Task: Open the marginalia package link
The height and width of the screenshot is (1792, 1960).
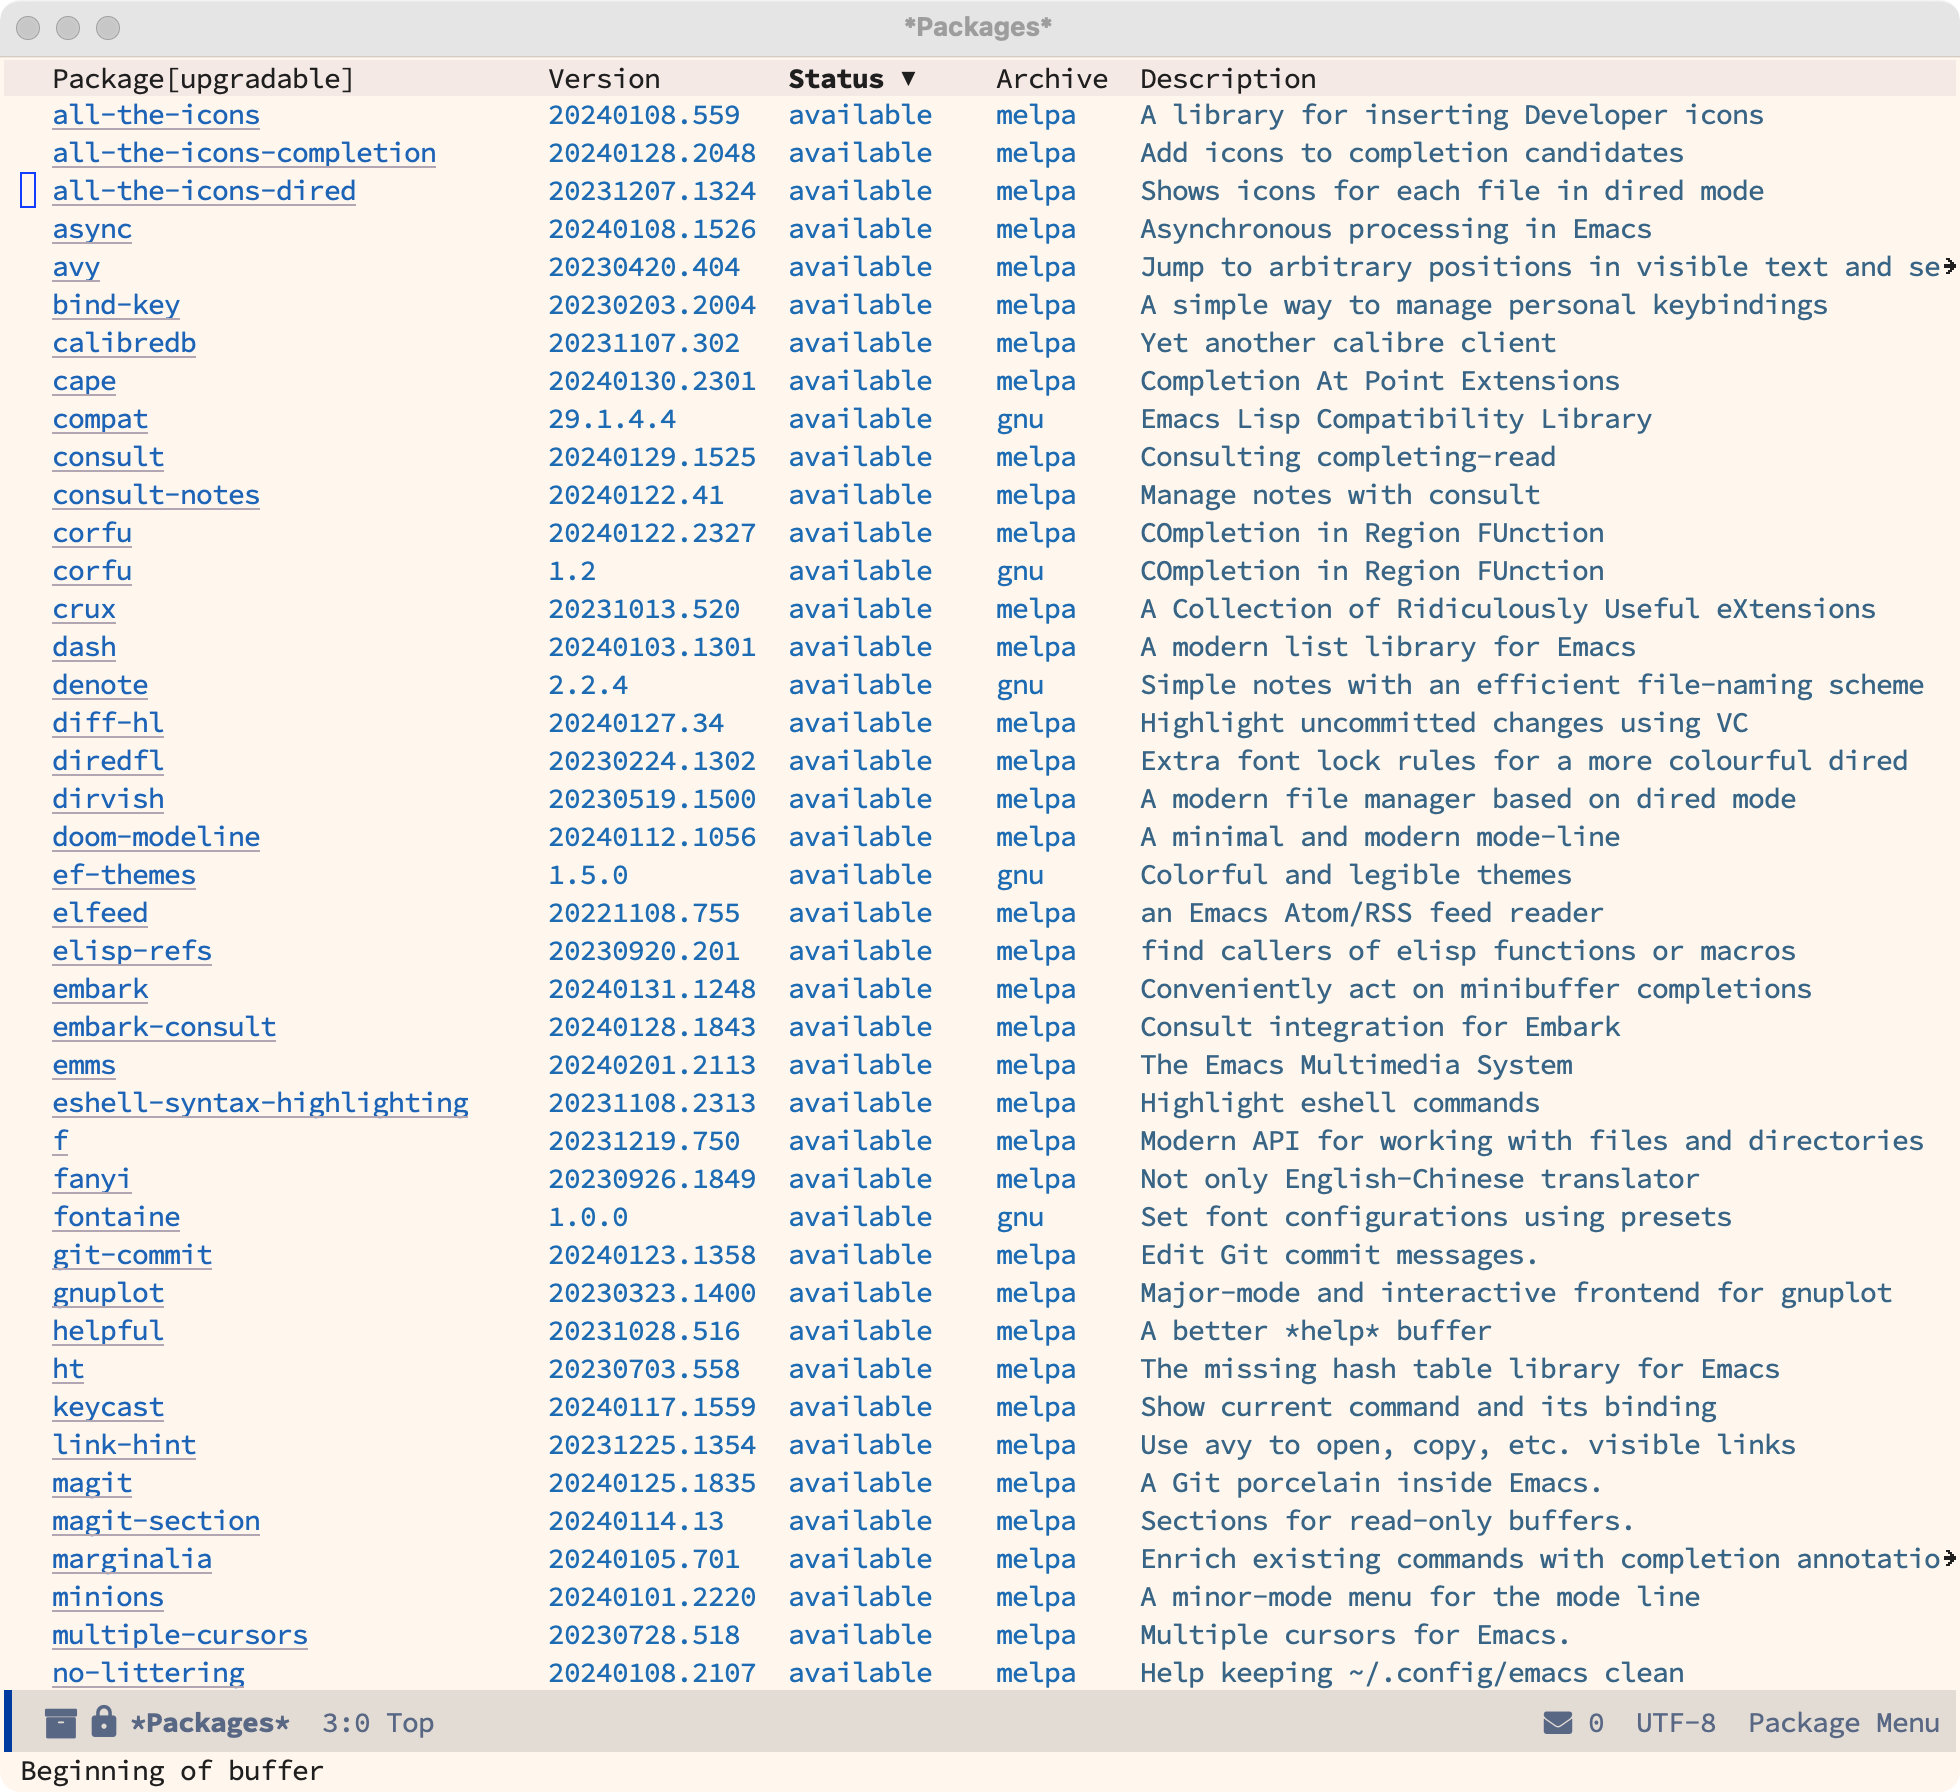Action: coord(132,1559)
